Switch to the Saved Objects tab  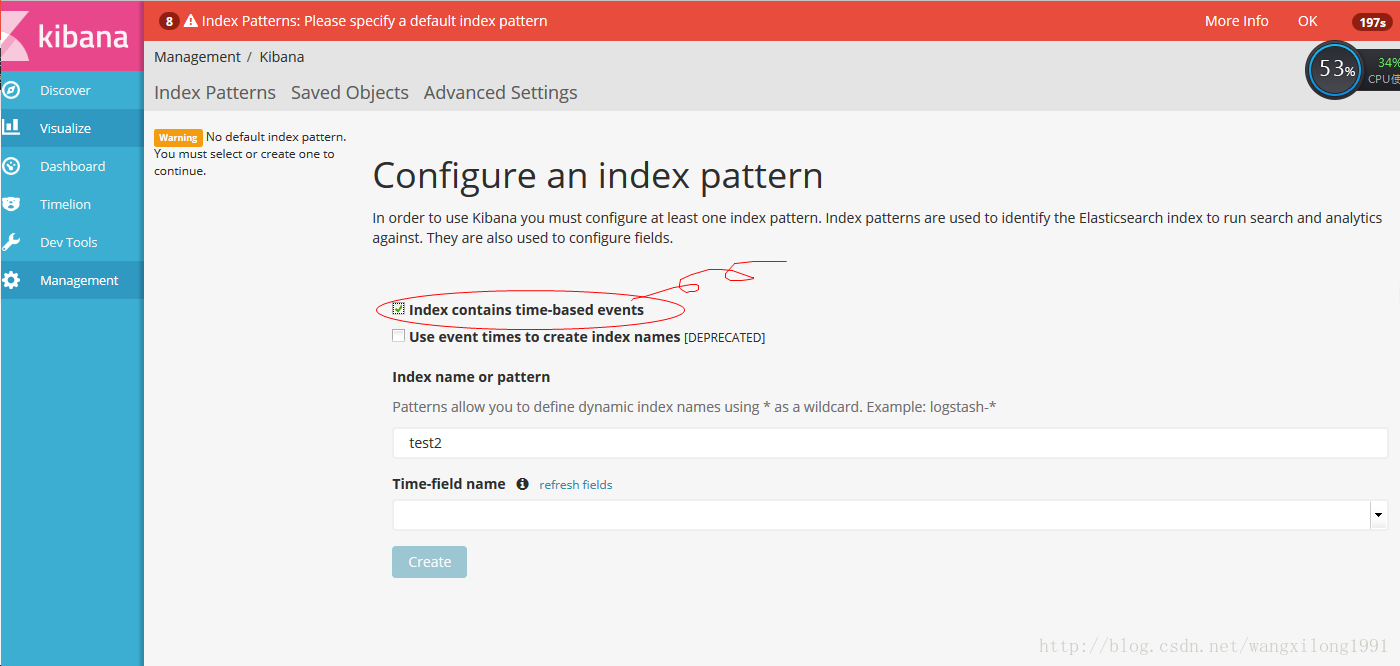(x=350, y=92)
